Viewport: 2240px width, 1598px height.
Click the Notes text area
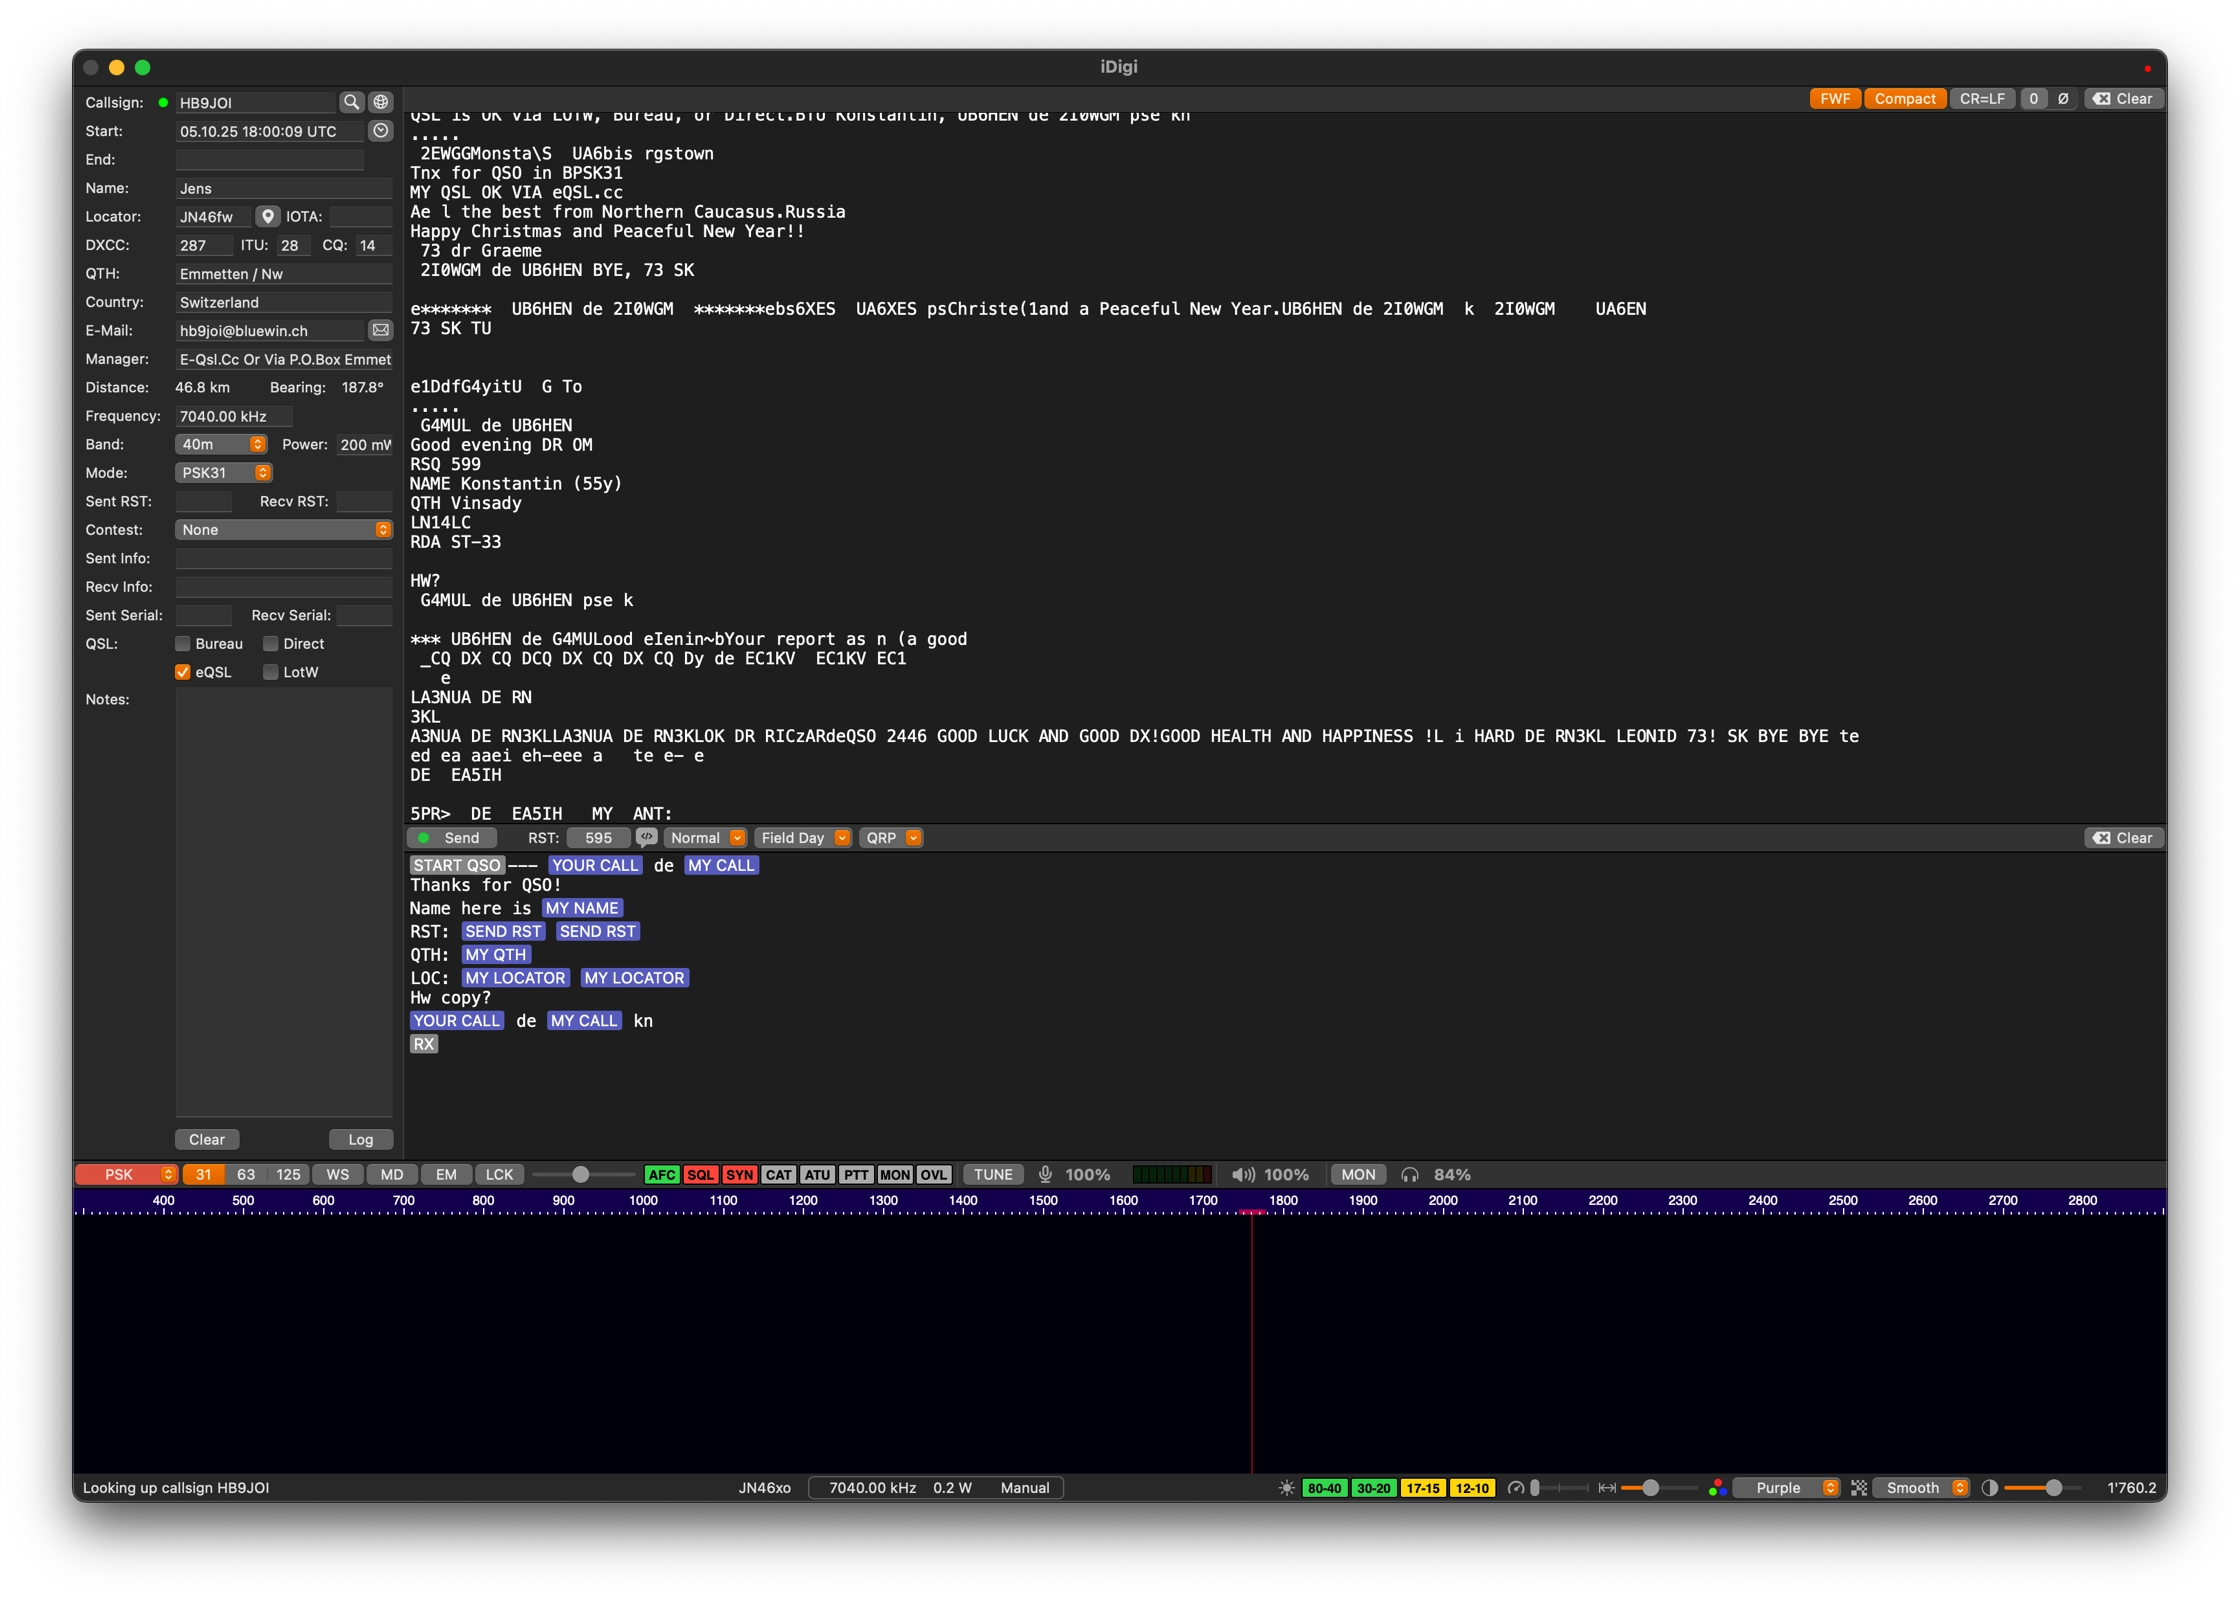coord(284,902)
